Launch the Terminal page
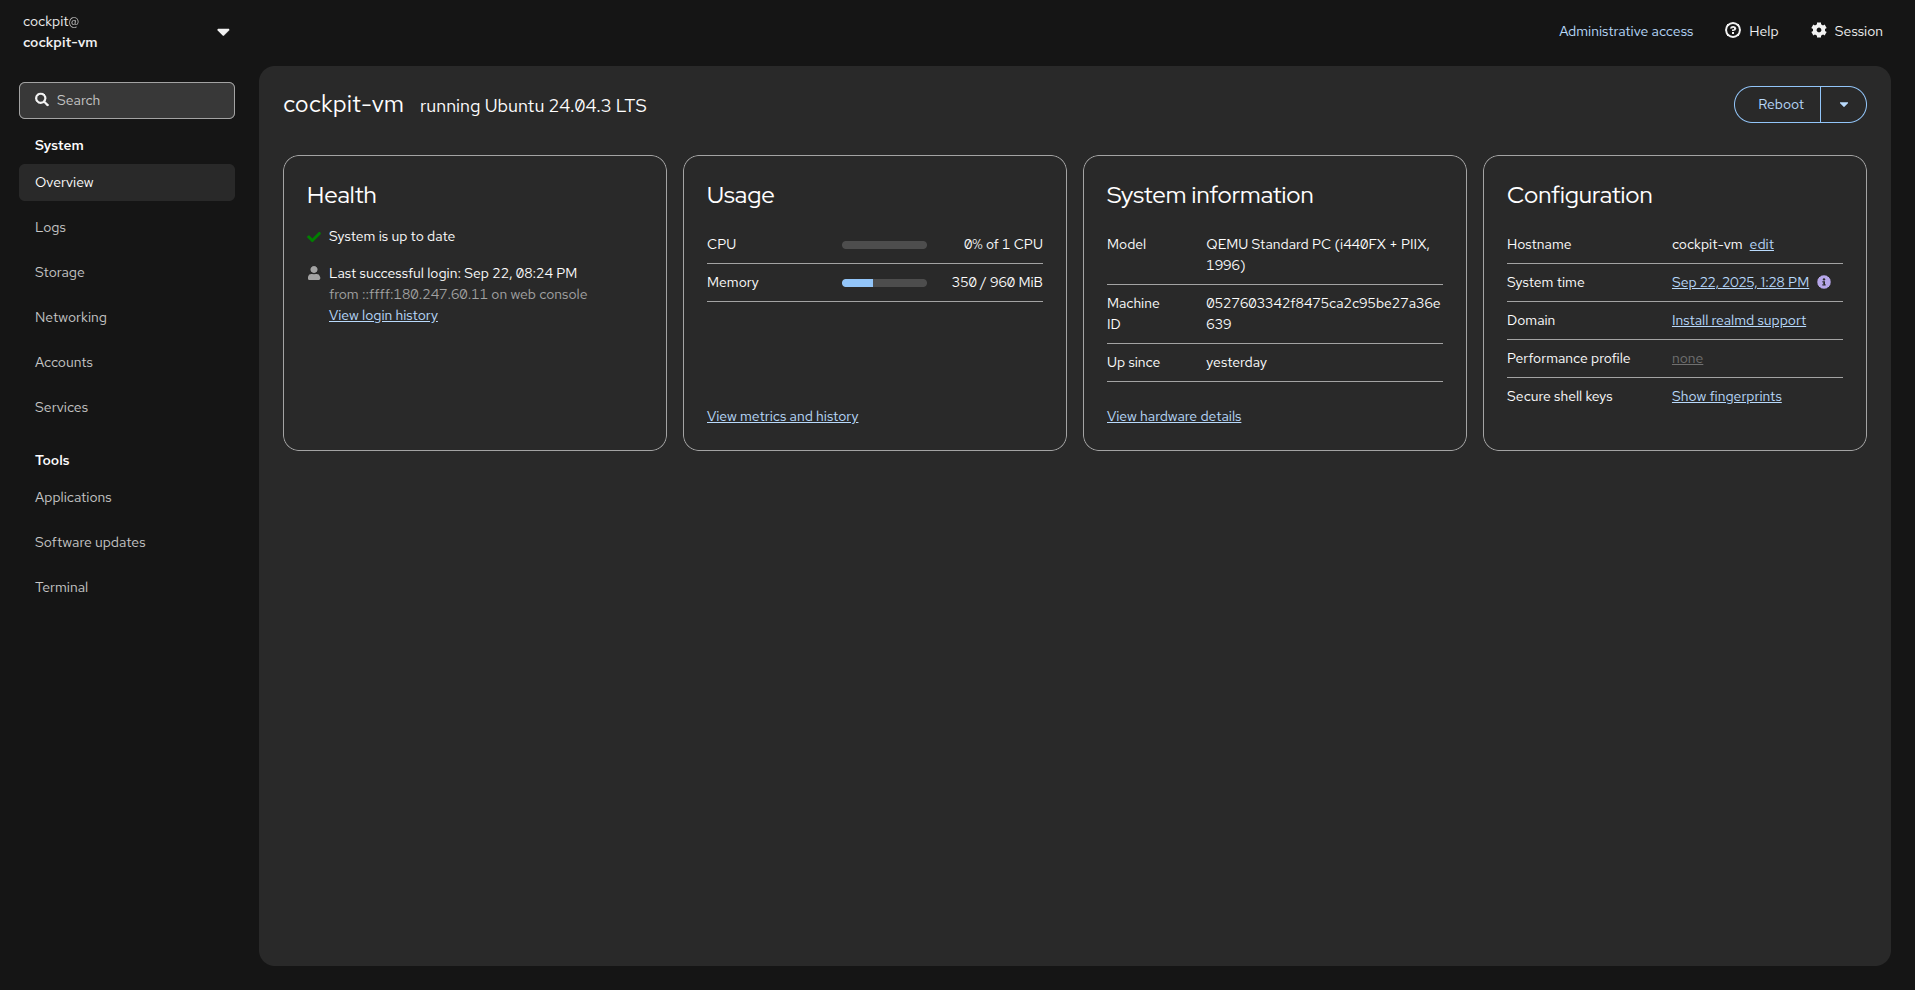 tap(127, 587)
